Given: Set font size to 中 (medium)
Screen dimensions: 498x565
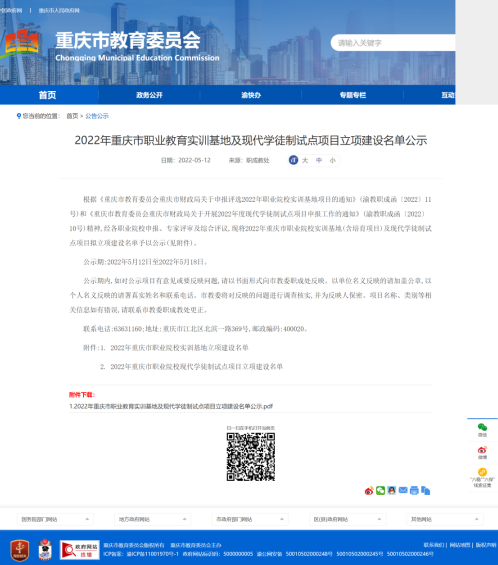Looking at the screenshot, I should (319, 160).
